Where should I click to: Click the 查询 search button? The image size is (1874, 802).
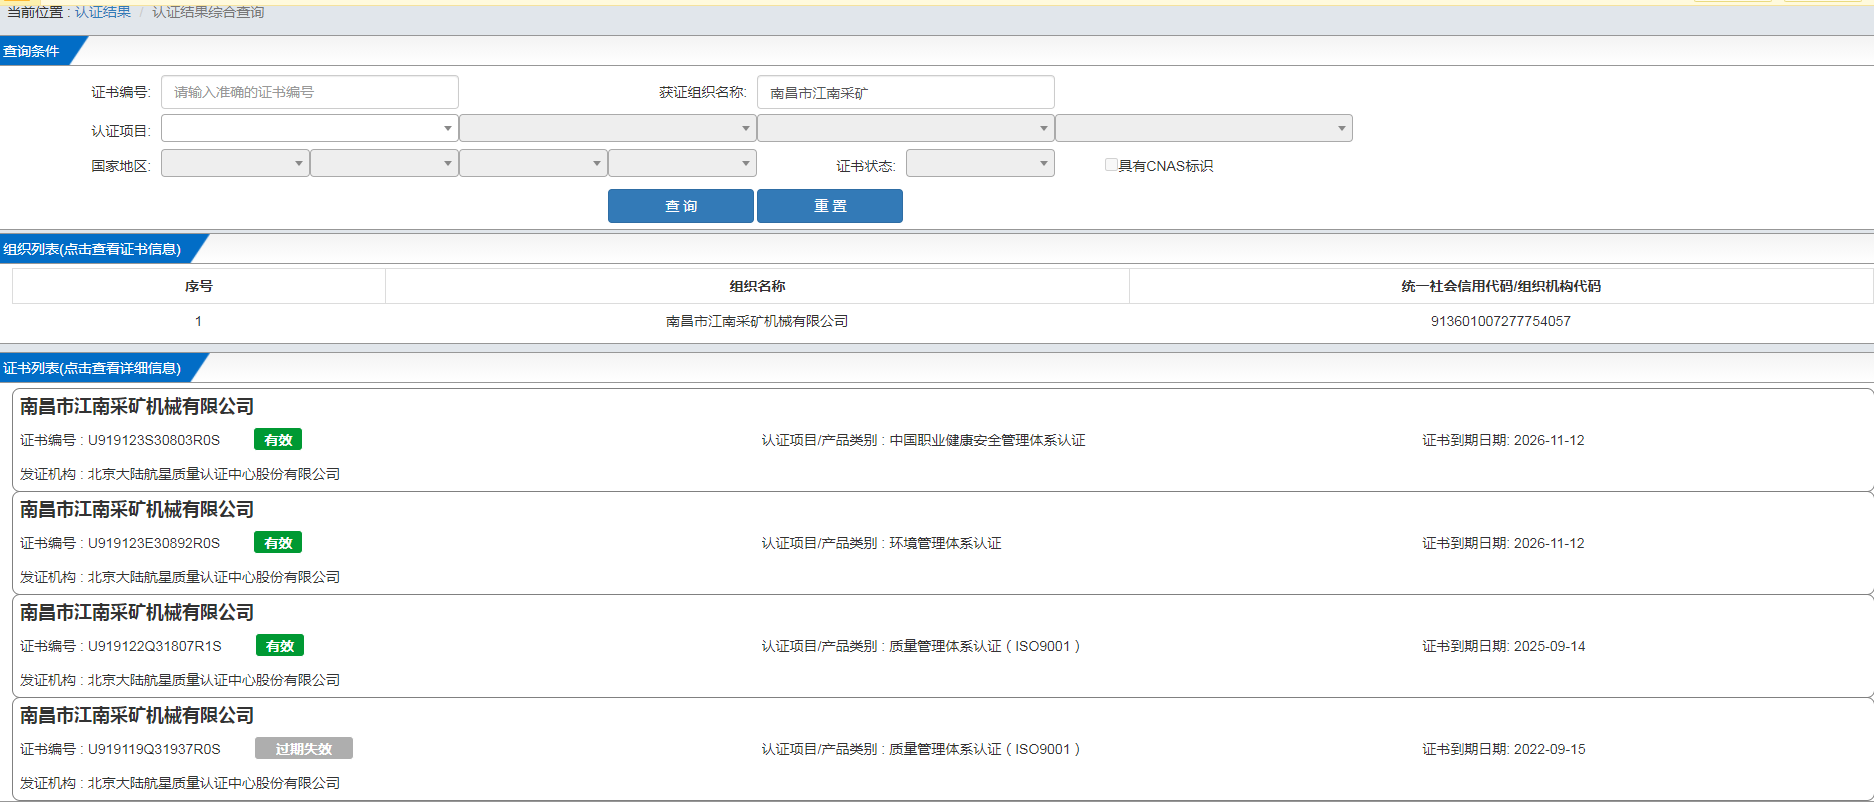coord(680,206)
